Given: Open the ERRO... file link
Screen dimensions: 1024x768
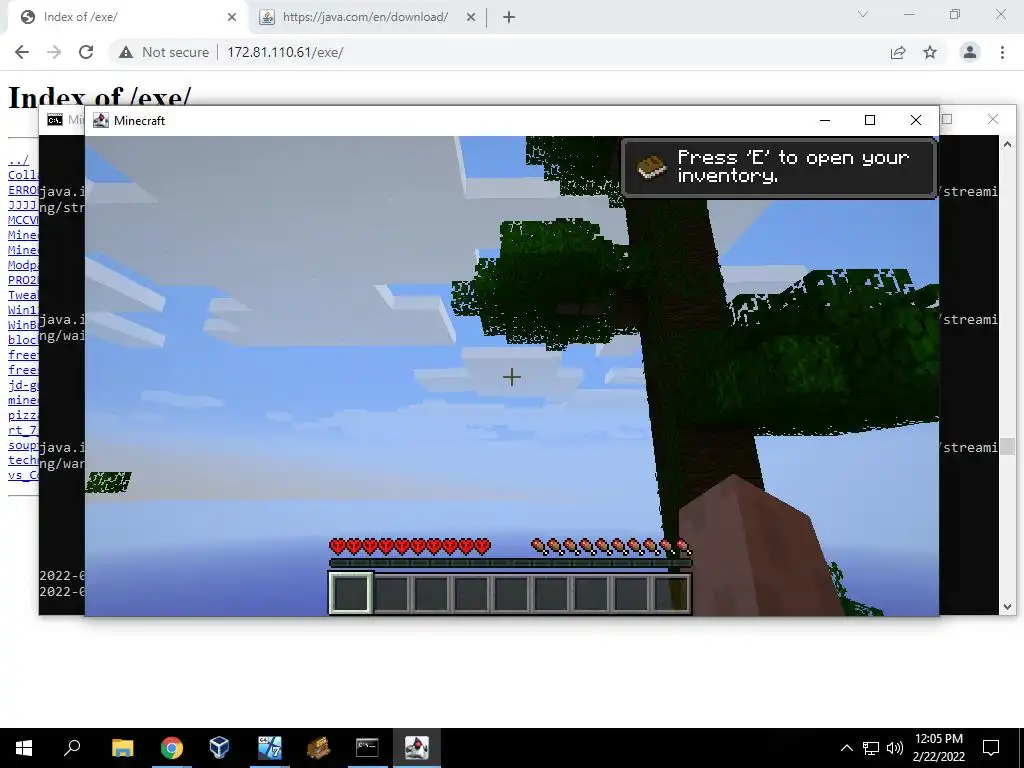Looking at the screenshot, I should point(23,190).
